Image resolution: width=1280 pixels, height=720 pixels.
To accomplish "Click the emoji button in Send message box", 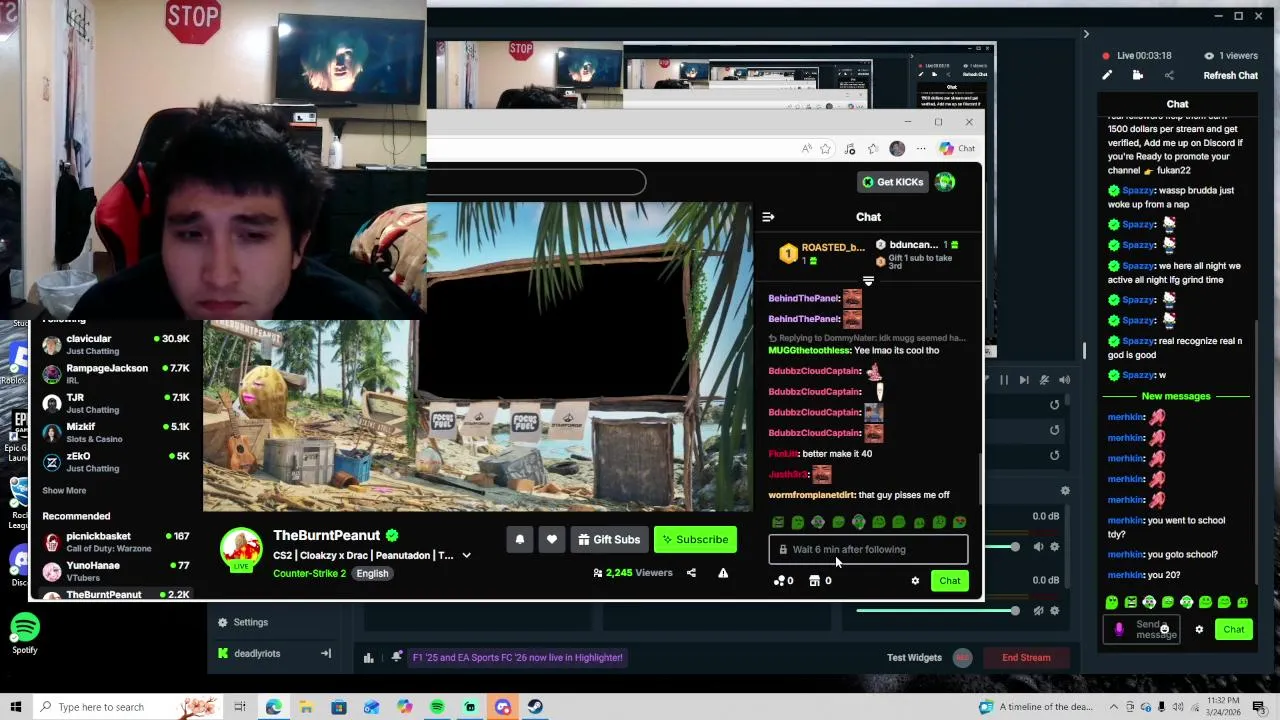I will coord(1164,629).
